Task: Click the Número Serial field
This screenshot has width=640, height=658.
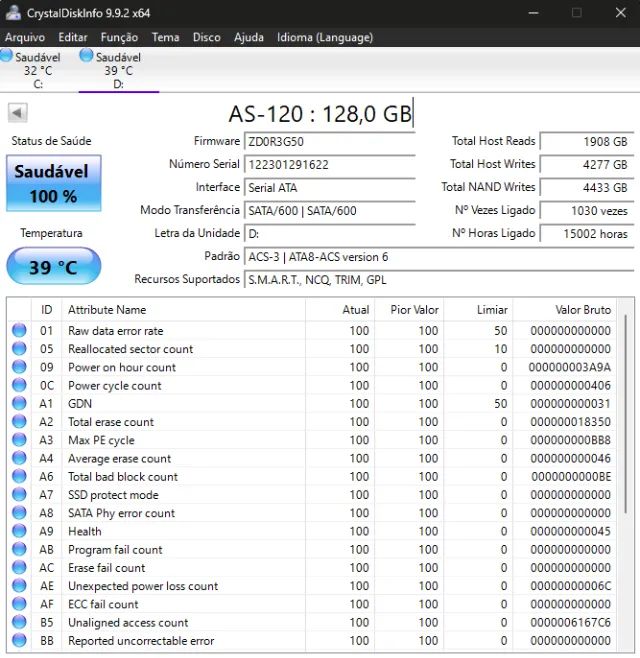Action: pyautogui.click(x=329, y=164)
